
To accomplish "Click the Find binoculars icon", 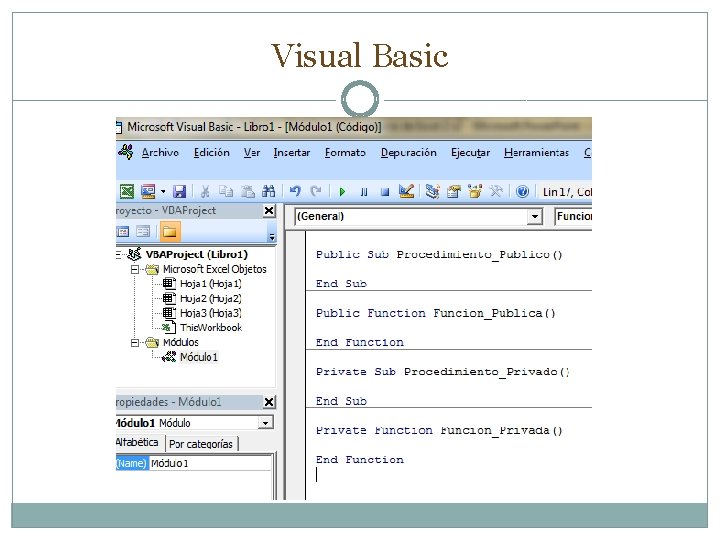I will (x=269, y=191).
